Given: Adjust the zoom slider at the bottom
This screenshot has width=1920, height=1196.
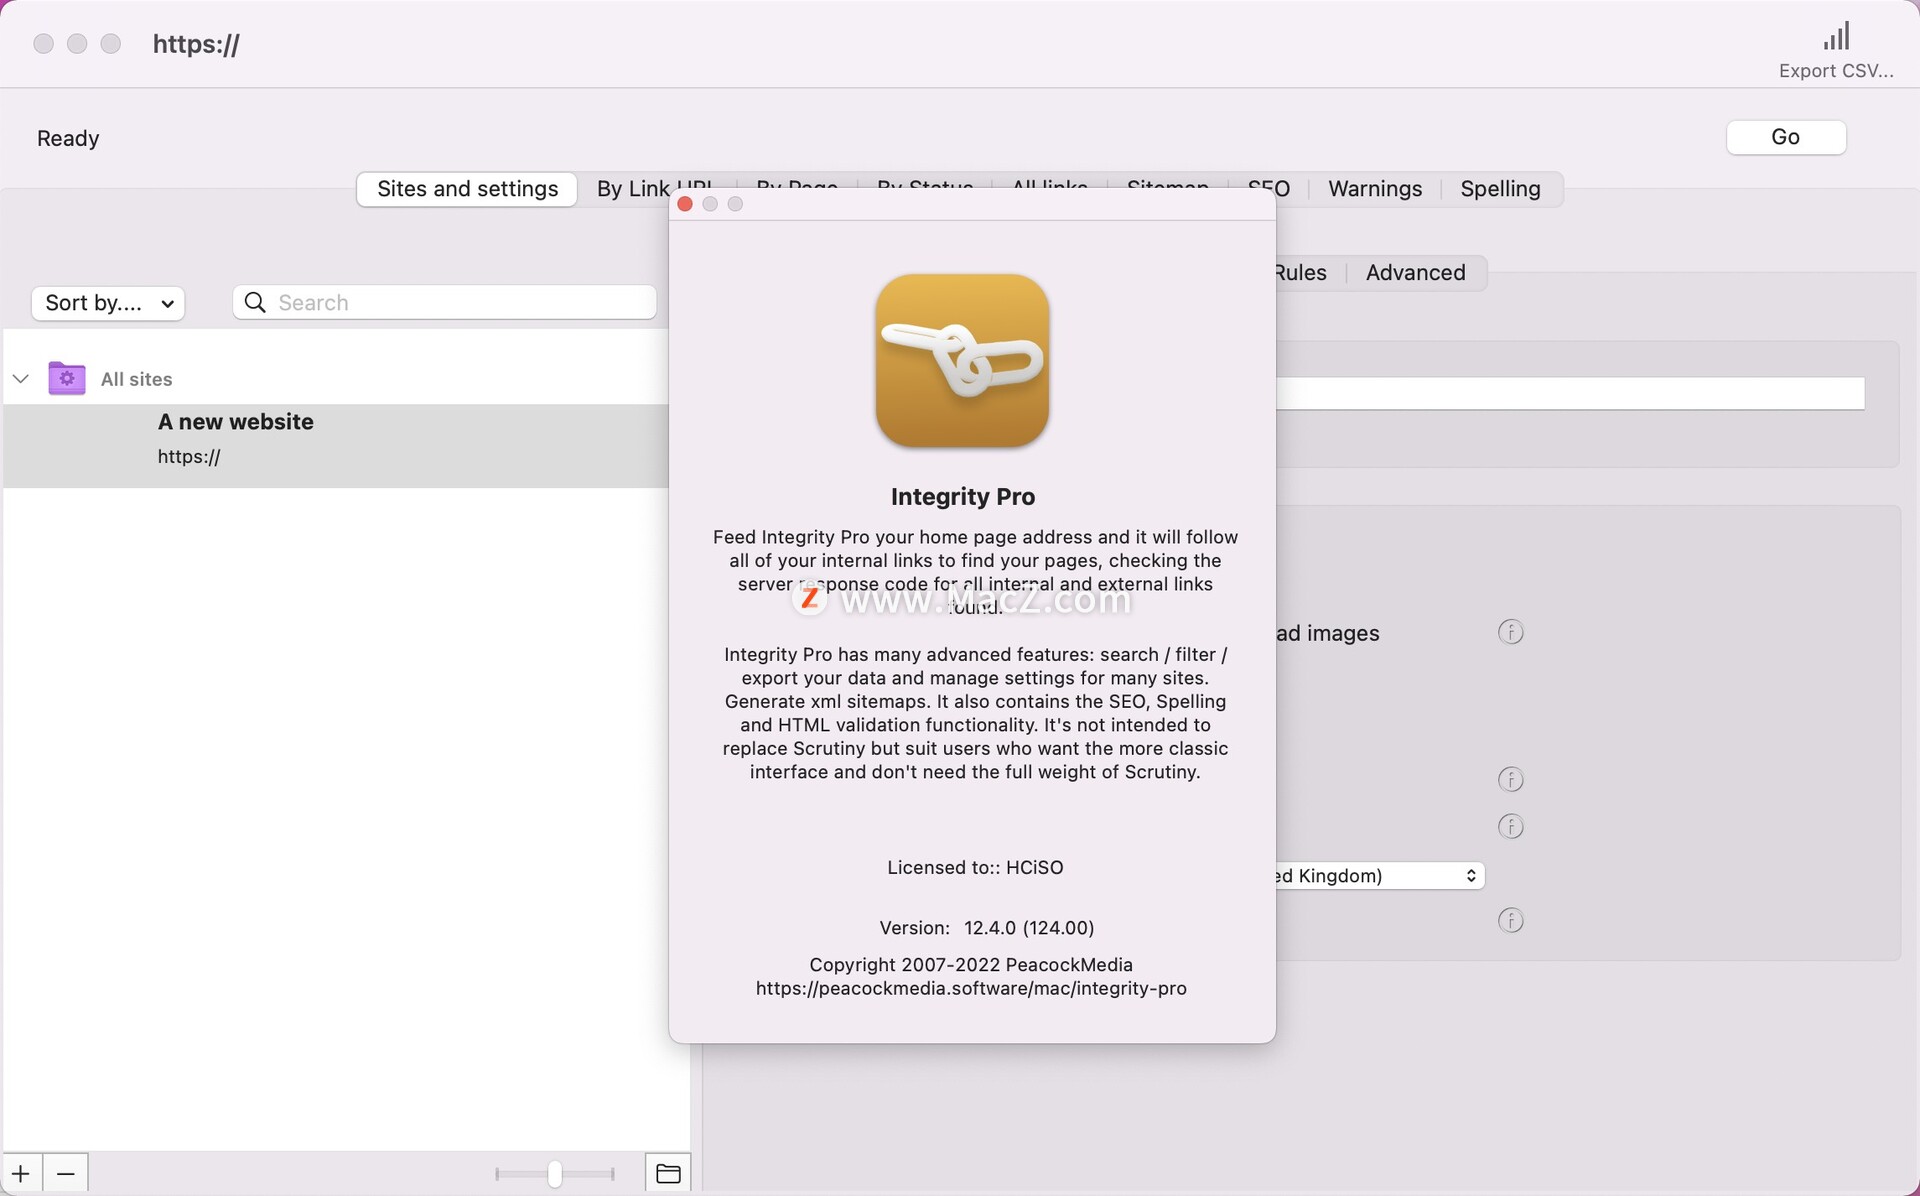Looking at the screenshot, I should (554, 1174).
